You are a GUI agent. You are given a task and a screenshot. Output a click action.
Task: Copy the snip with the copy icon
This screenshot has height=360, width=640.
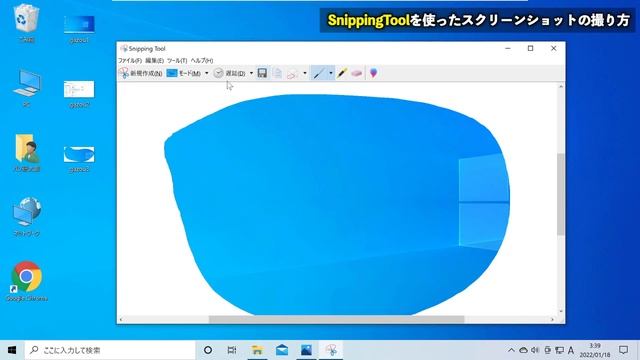click(x=277, y=73)
